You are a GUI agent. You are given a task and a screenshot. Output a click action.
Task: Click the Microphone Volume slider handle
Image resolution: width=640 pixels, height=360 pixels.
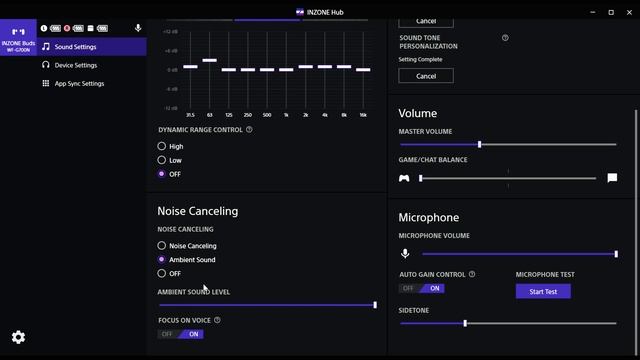(x=616, y=254)
